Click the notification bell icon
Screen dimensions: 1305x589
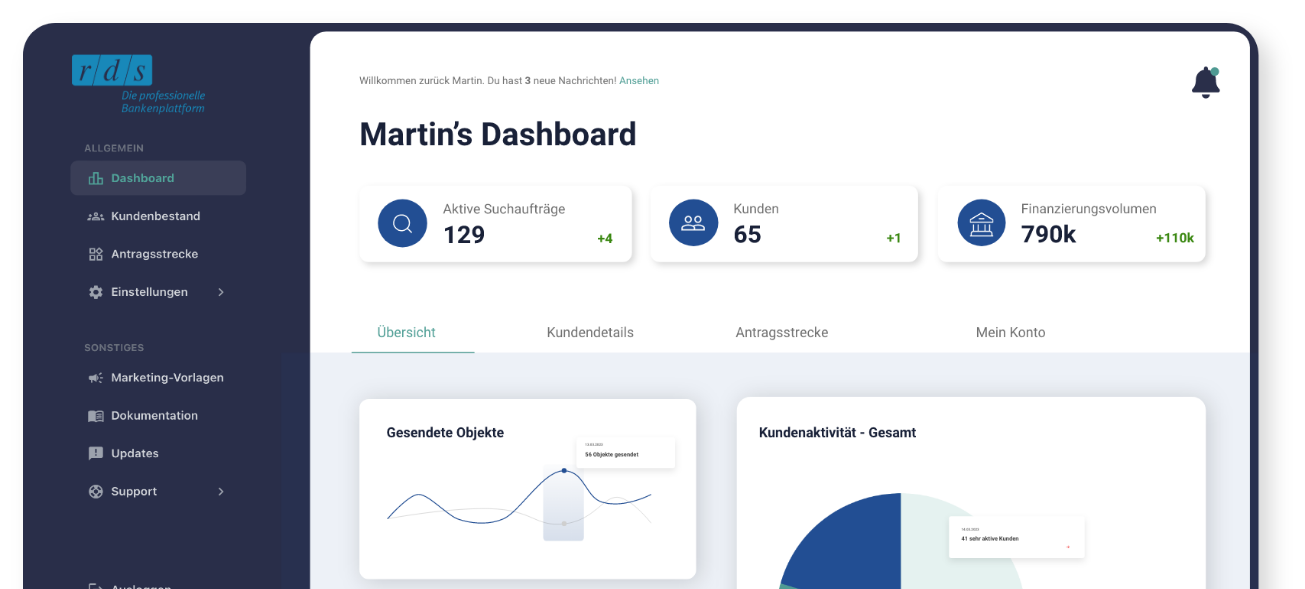[x=1205, y=83]
